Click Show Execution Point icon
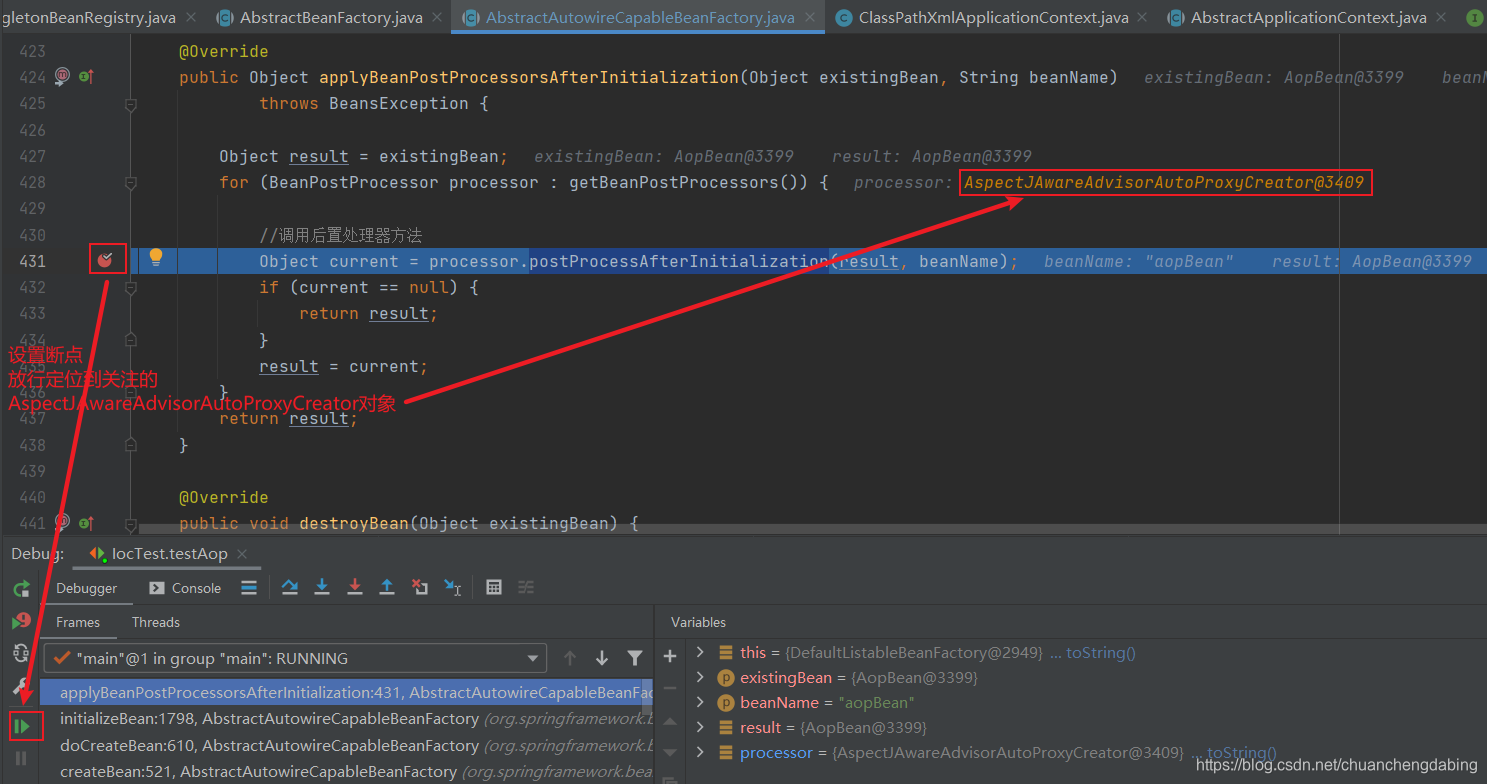 249,588
